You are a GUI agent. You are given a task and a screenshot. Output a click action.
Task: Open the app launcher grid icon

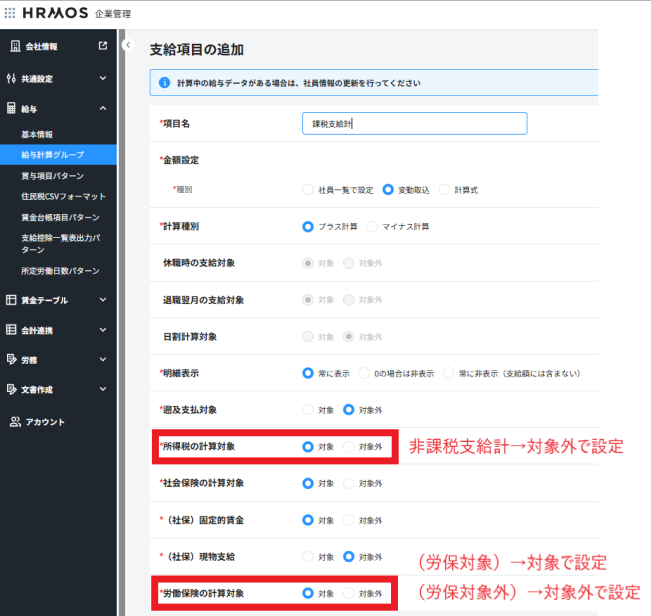pyautogui.click(x=10, y=13)
